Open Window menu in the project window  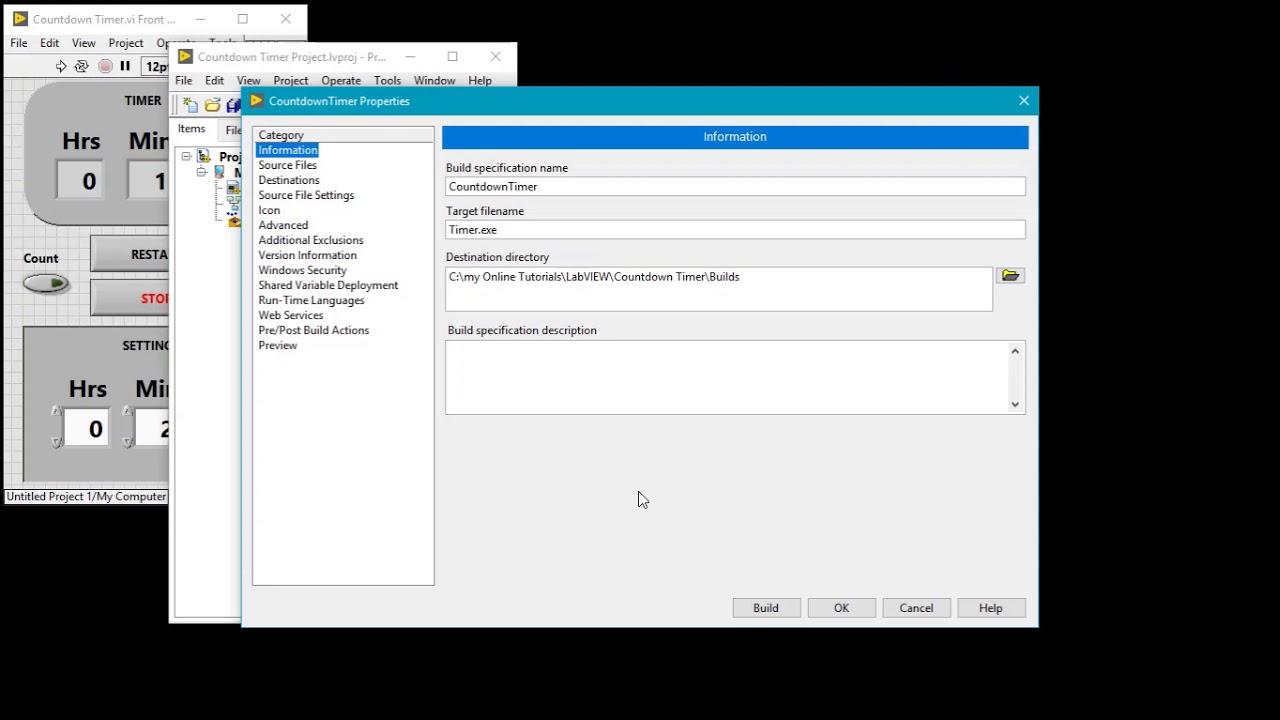pyautogui.click(x=435, y=81)
